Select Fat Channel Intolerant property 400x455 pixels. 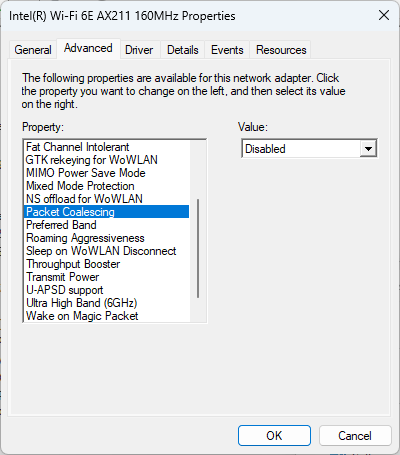pyautogui.click(x=107, y=147)
